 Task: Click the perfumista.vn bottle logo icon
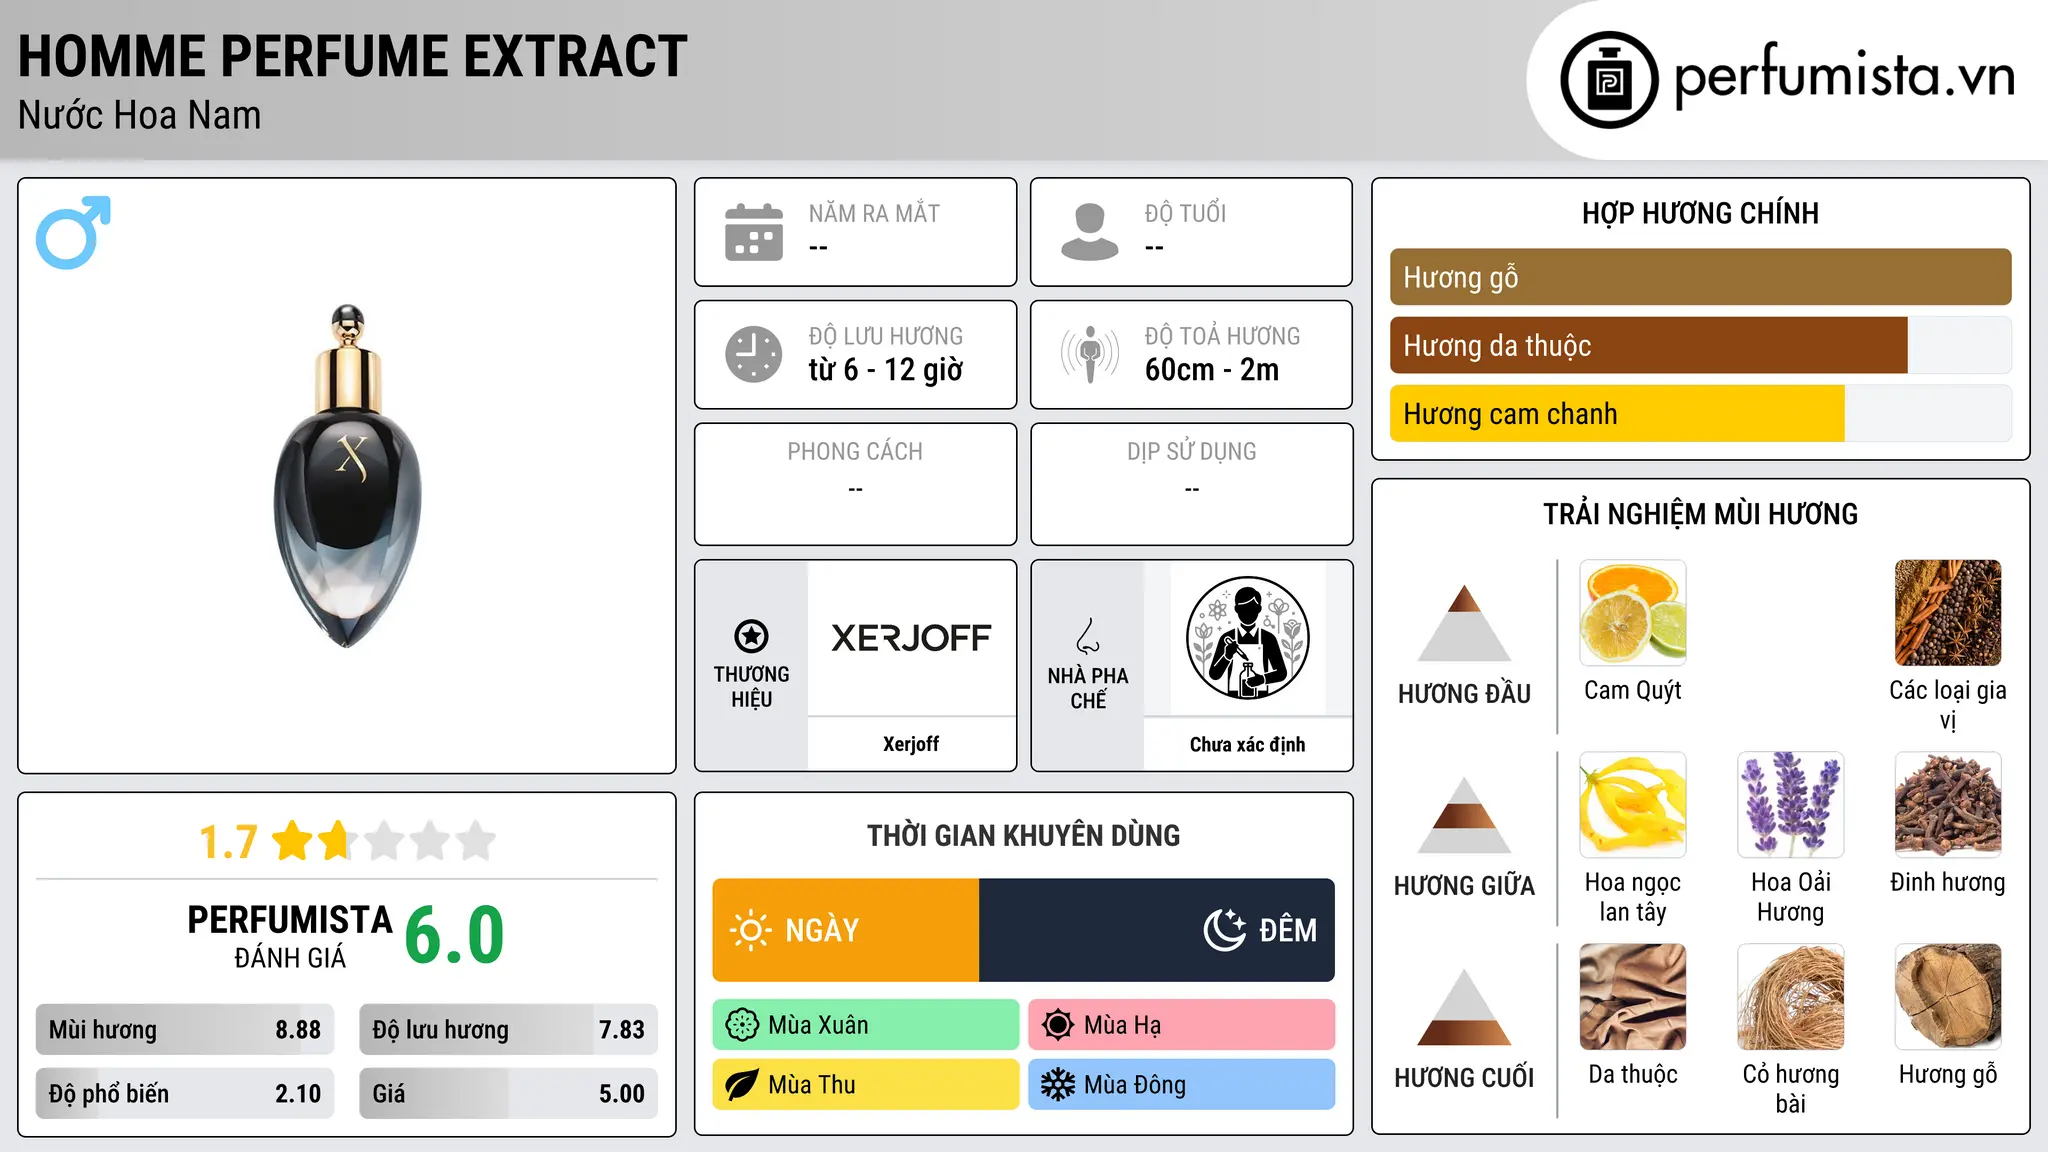(x=1609, y=80)
